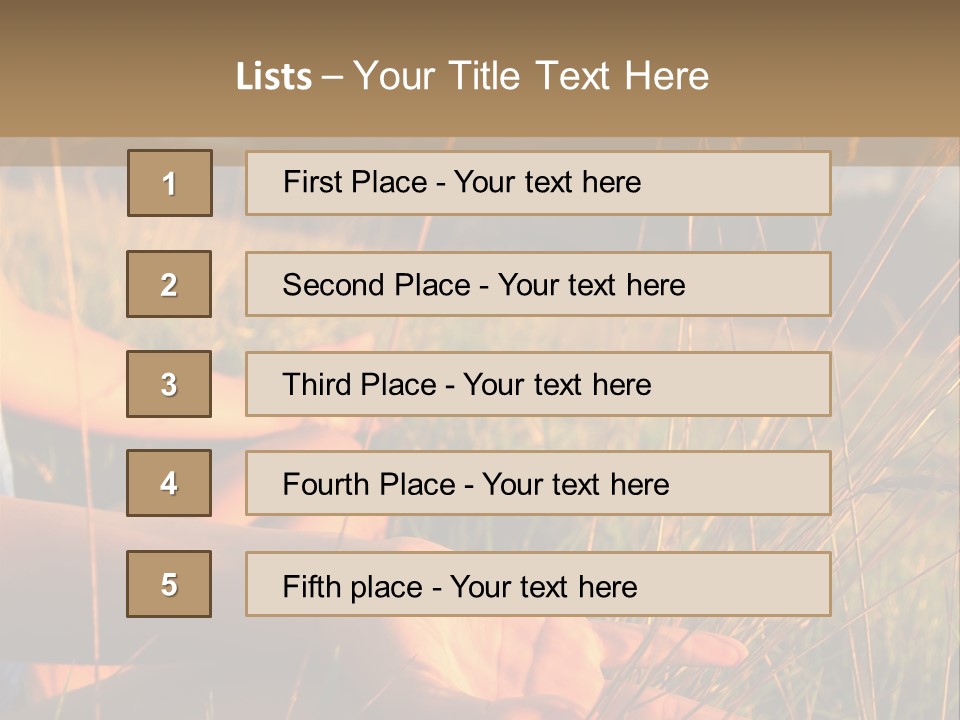
Task: Select the number 2 box
Action: click(169, 284)
